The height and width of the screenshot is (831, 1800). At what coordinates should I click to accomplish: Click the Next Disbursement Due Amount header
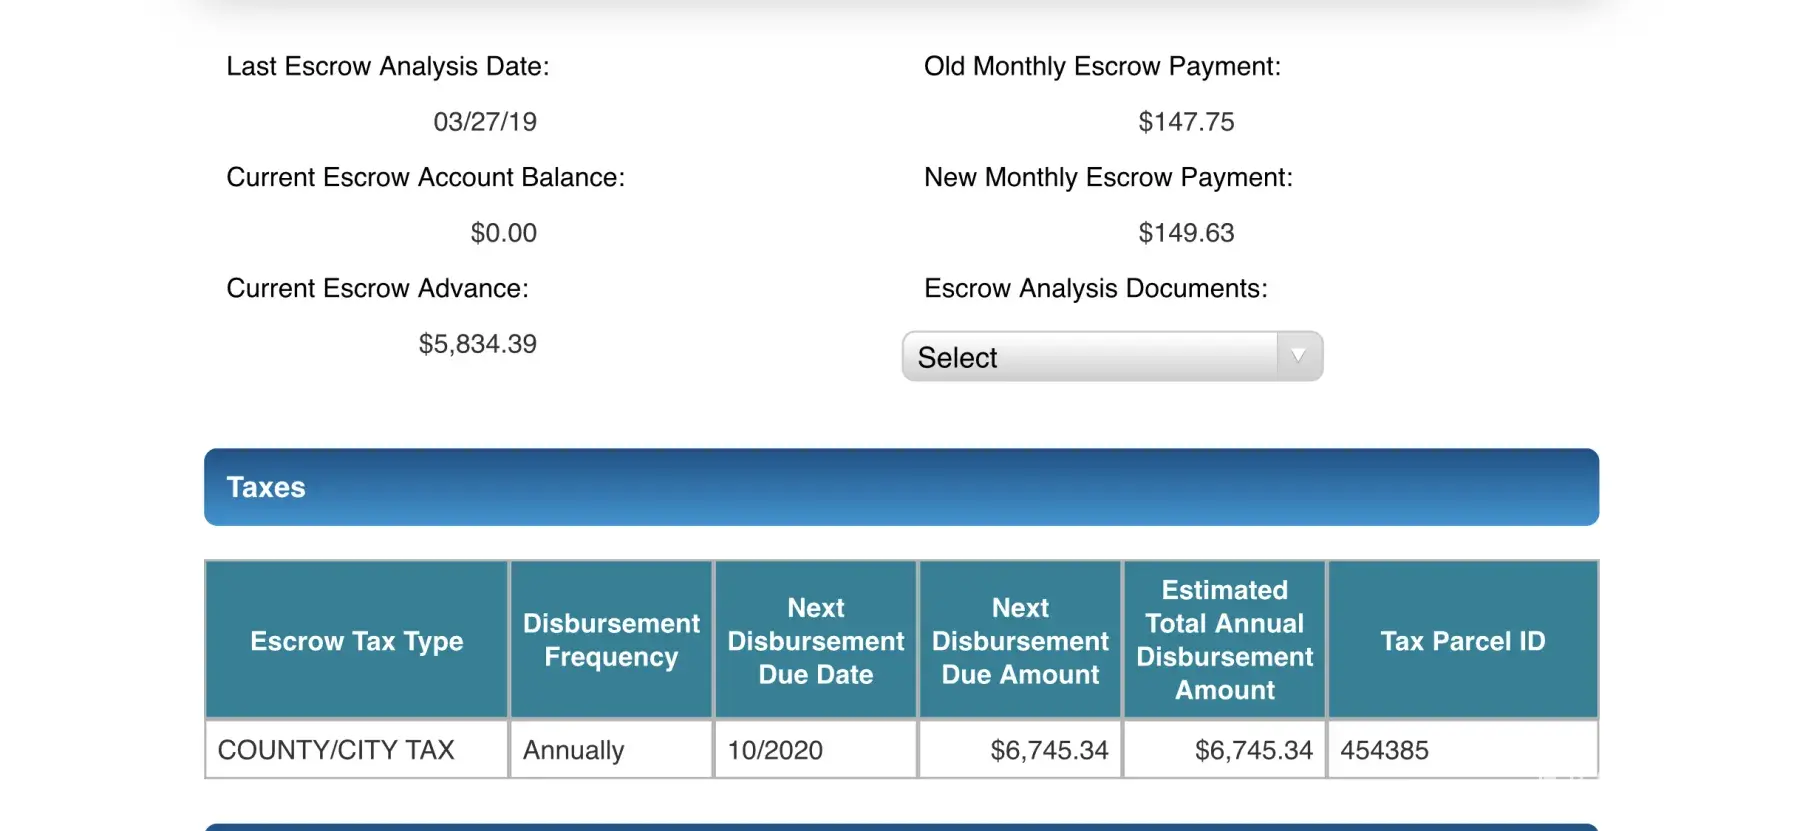[1020, 641]
